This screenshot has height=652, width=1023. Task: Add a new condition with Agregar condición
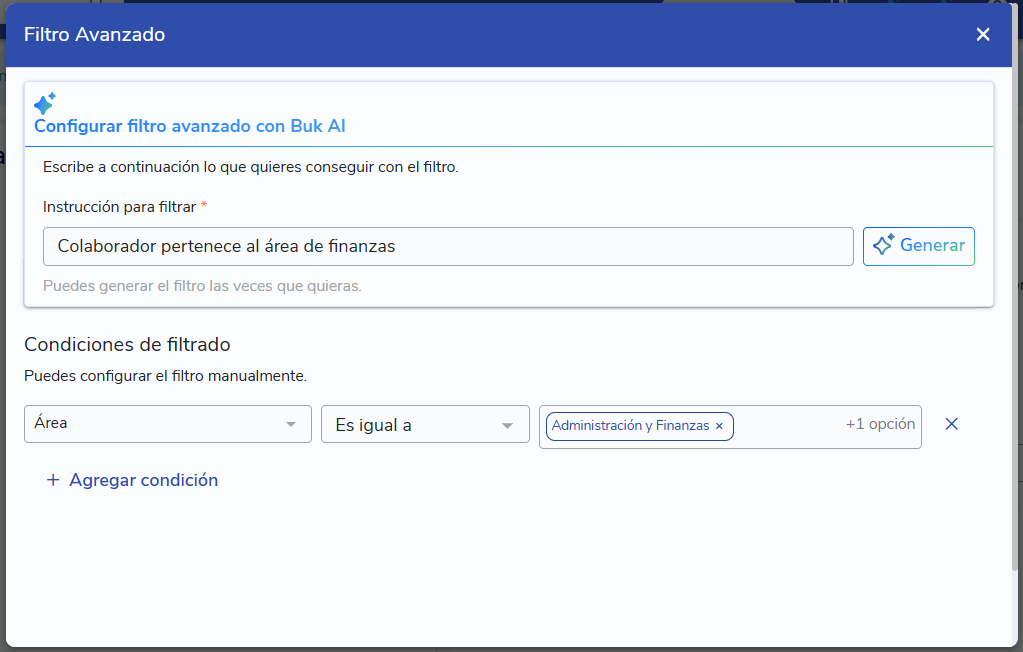[143, 480]
